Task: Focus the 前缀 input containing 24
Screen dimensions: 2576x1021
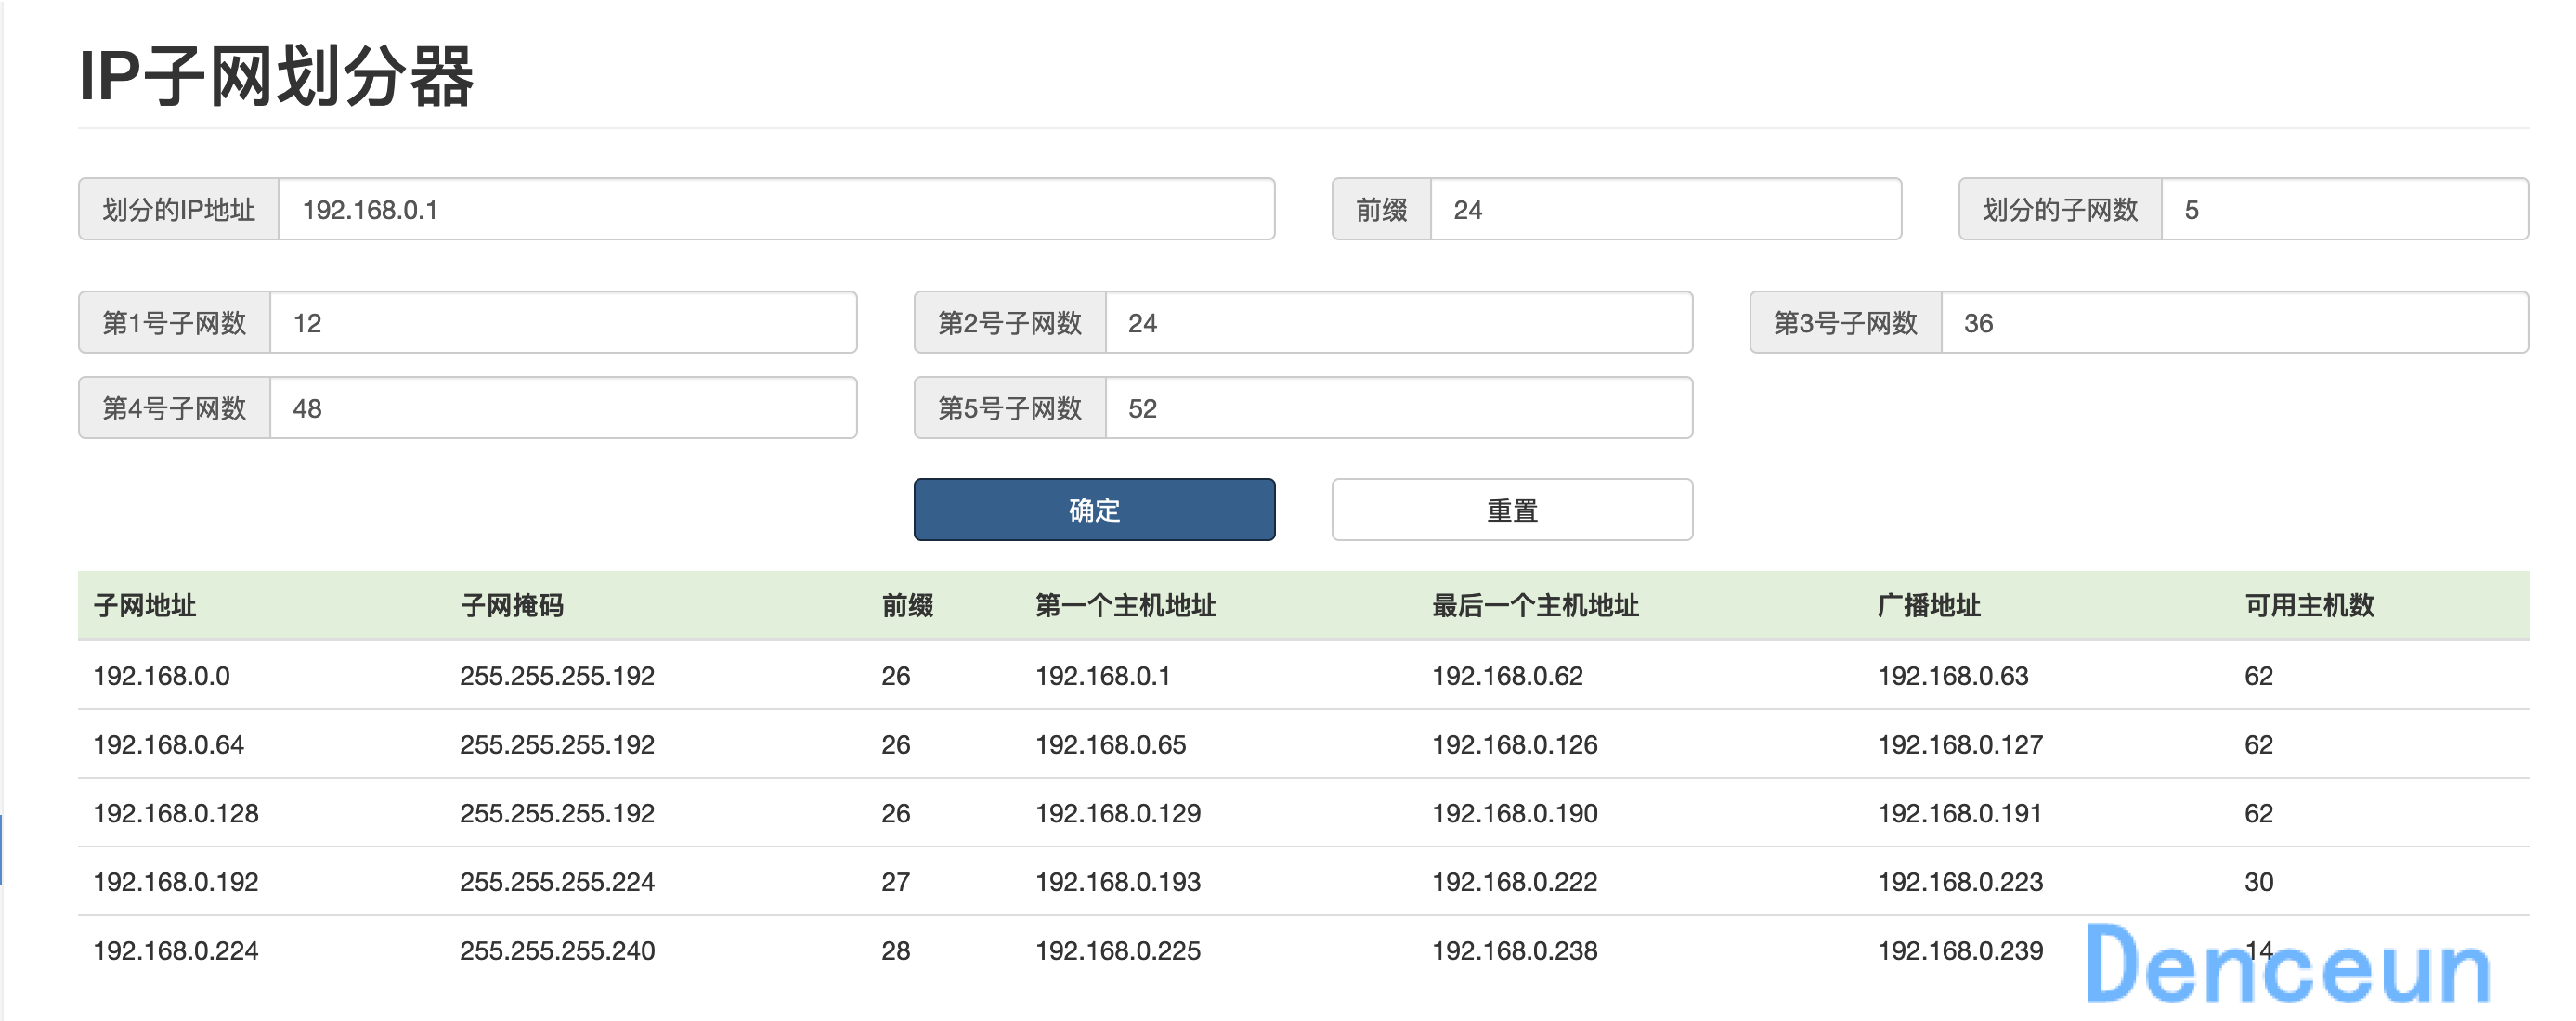Action: click(1666, 209)
